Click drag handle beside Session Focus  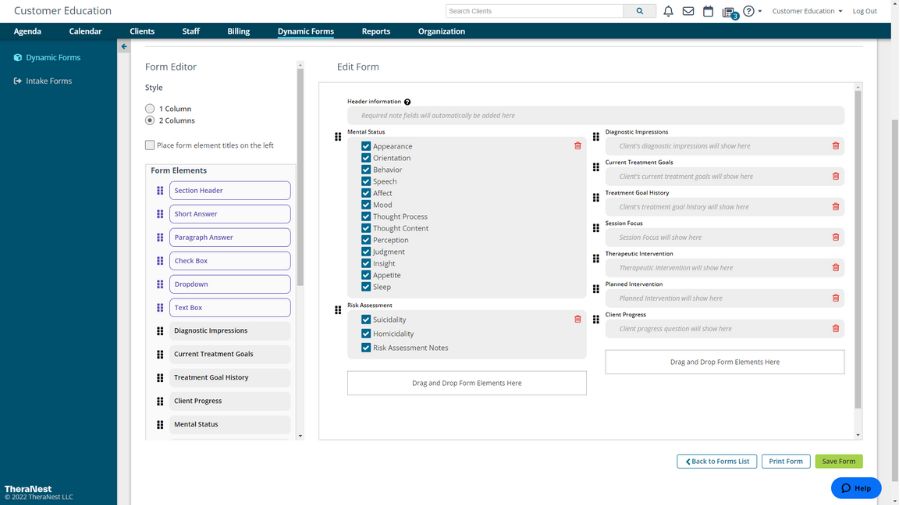coord(596,228)
